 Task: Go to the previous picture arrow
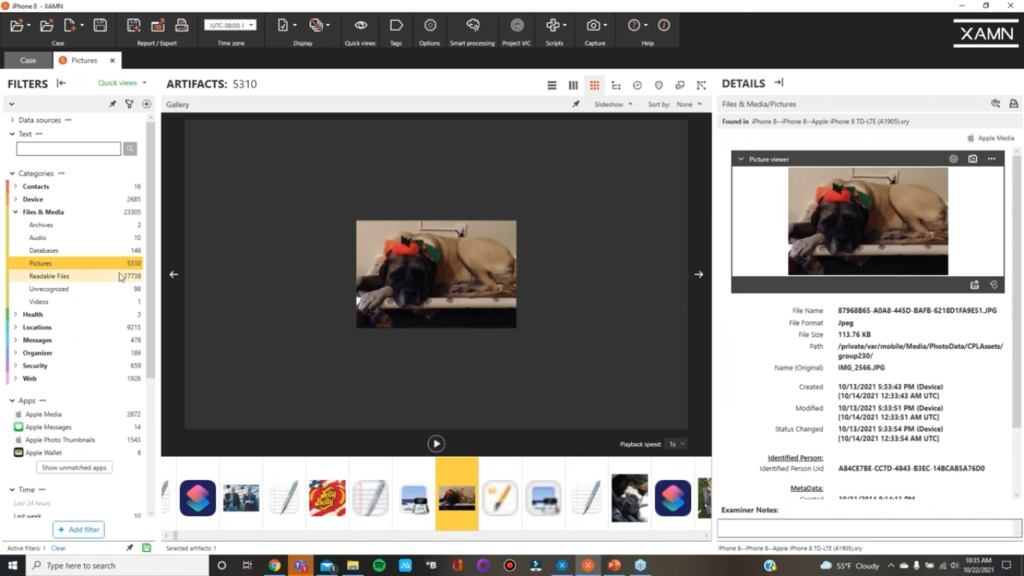pos(174,274)
